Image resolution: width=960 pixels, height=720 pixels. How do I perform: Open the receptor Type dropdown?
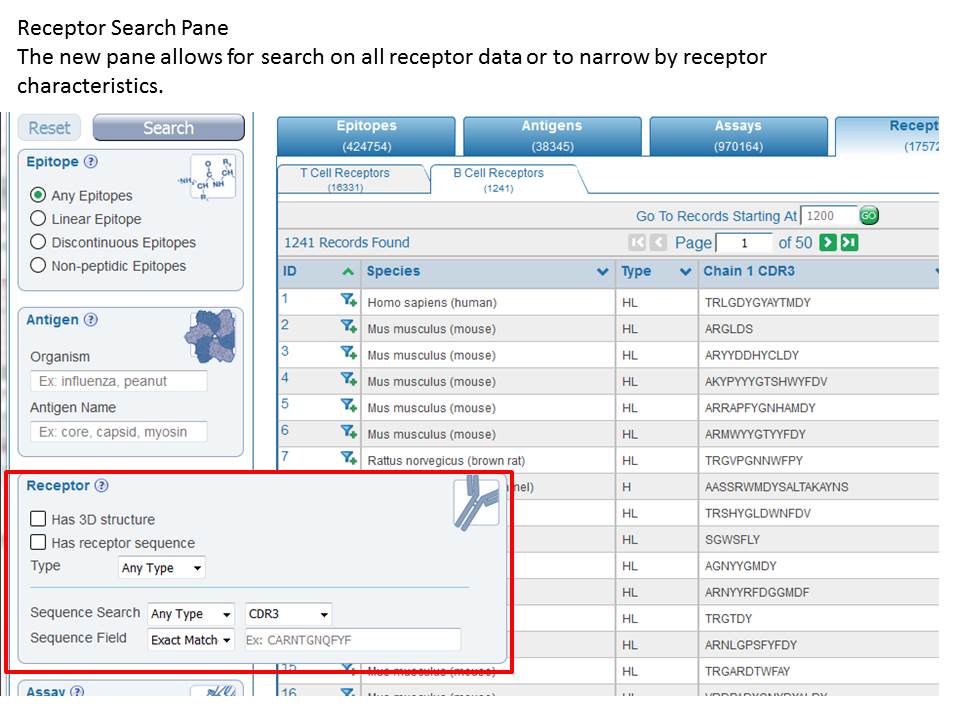point(162,568)
